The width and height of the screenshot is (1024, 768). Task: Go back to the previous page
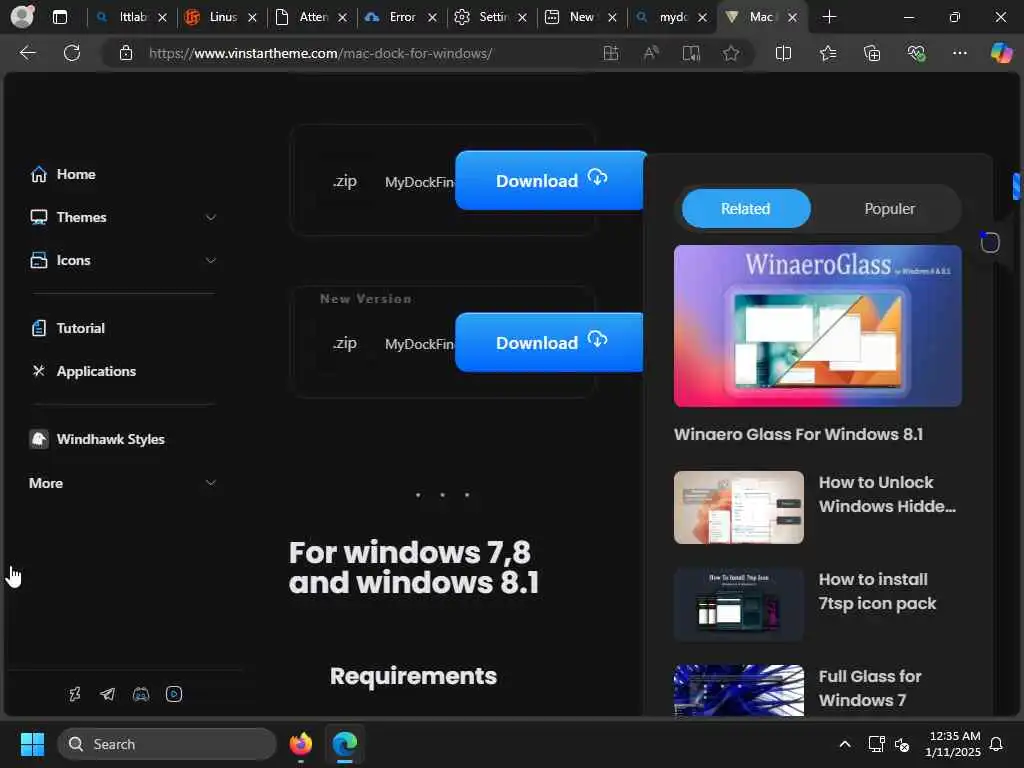[x=27, y=53]
